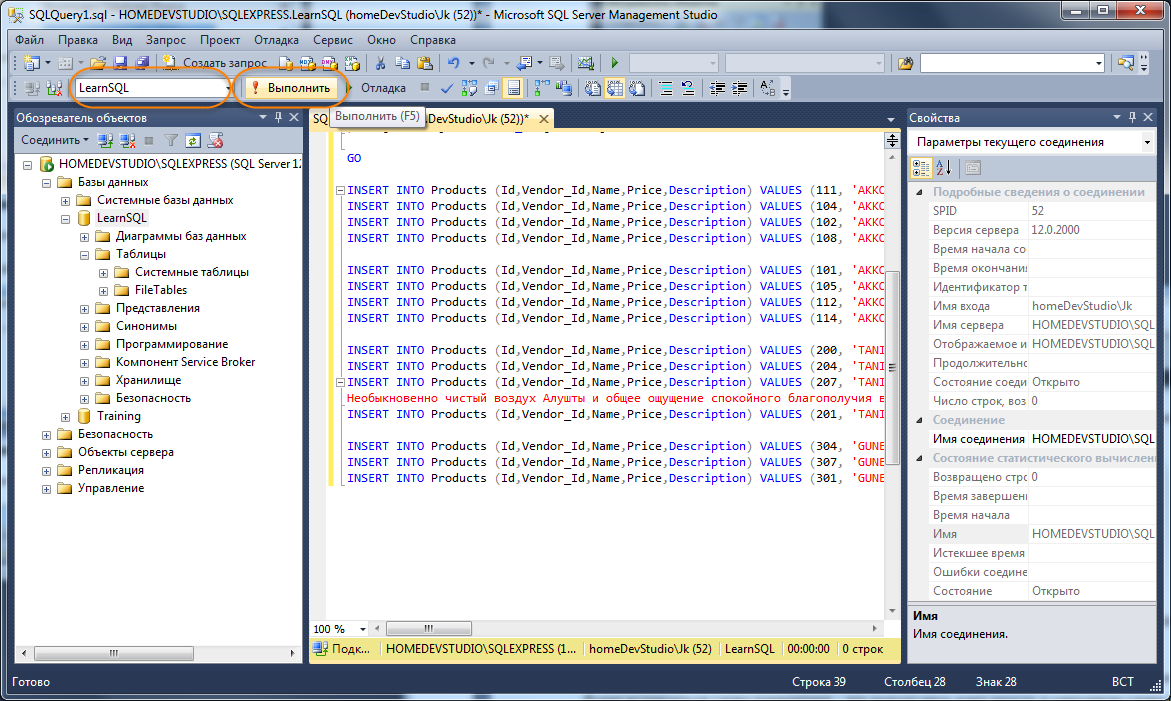The image size is (1171, 701).
Task: Click the Uncomment lines icon
Action: pos(688,88)
